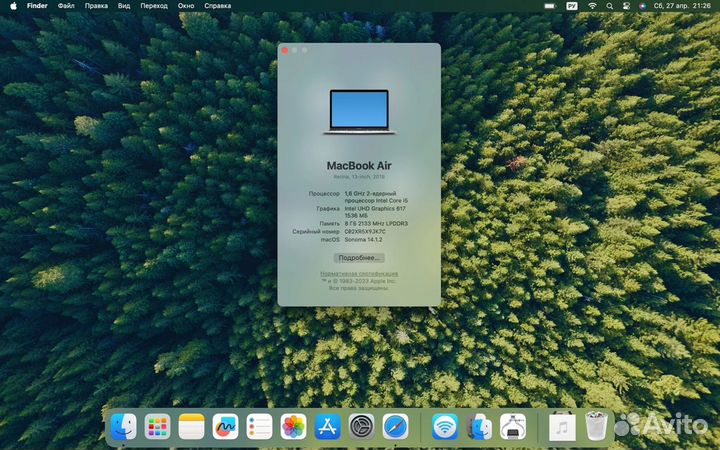The width and height of the screenshot is (720, 450).
Task: Open the Finder menu
Action: 37,6
